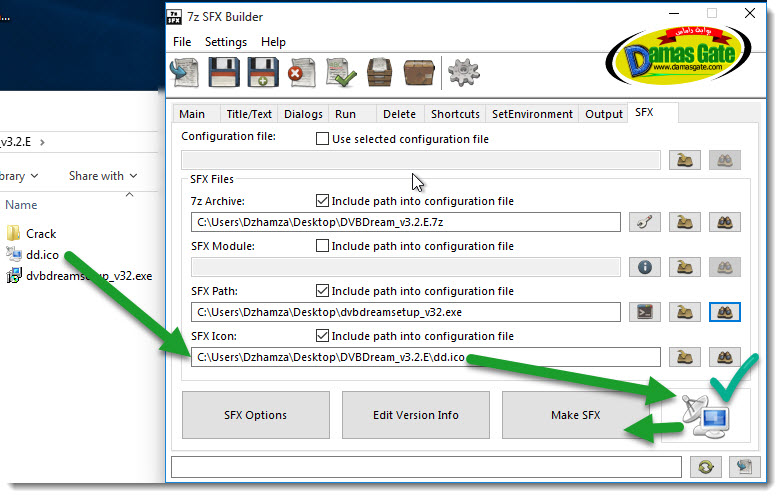782x498 pixels.
Task: Switch to the Dialogs tab
Action: tap(303, 114)
